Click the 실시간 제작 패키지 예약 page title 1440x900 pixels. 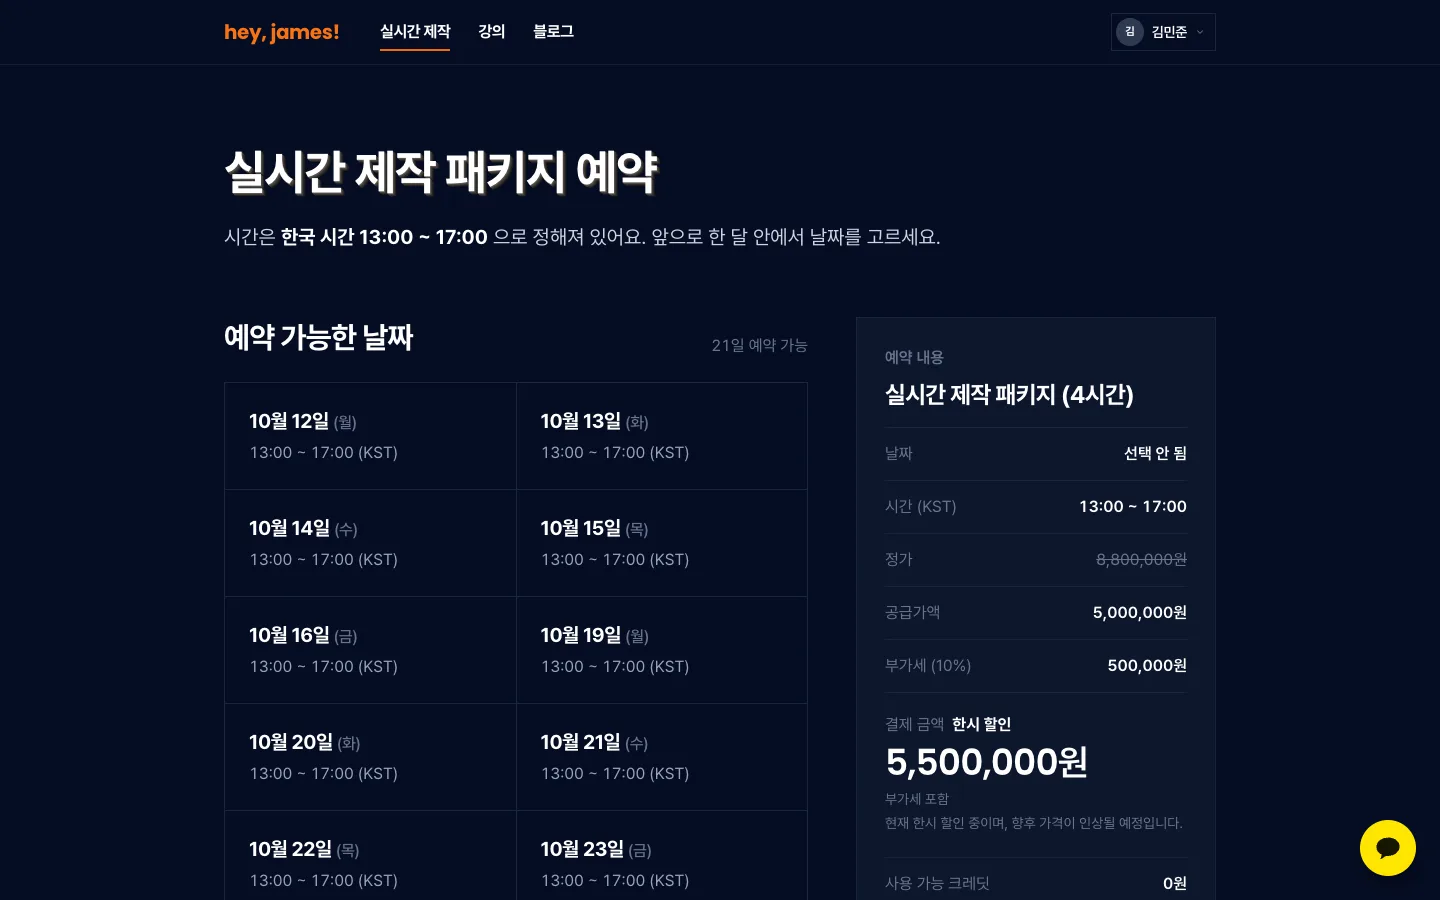441,172
